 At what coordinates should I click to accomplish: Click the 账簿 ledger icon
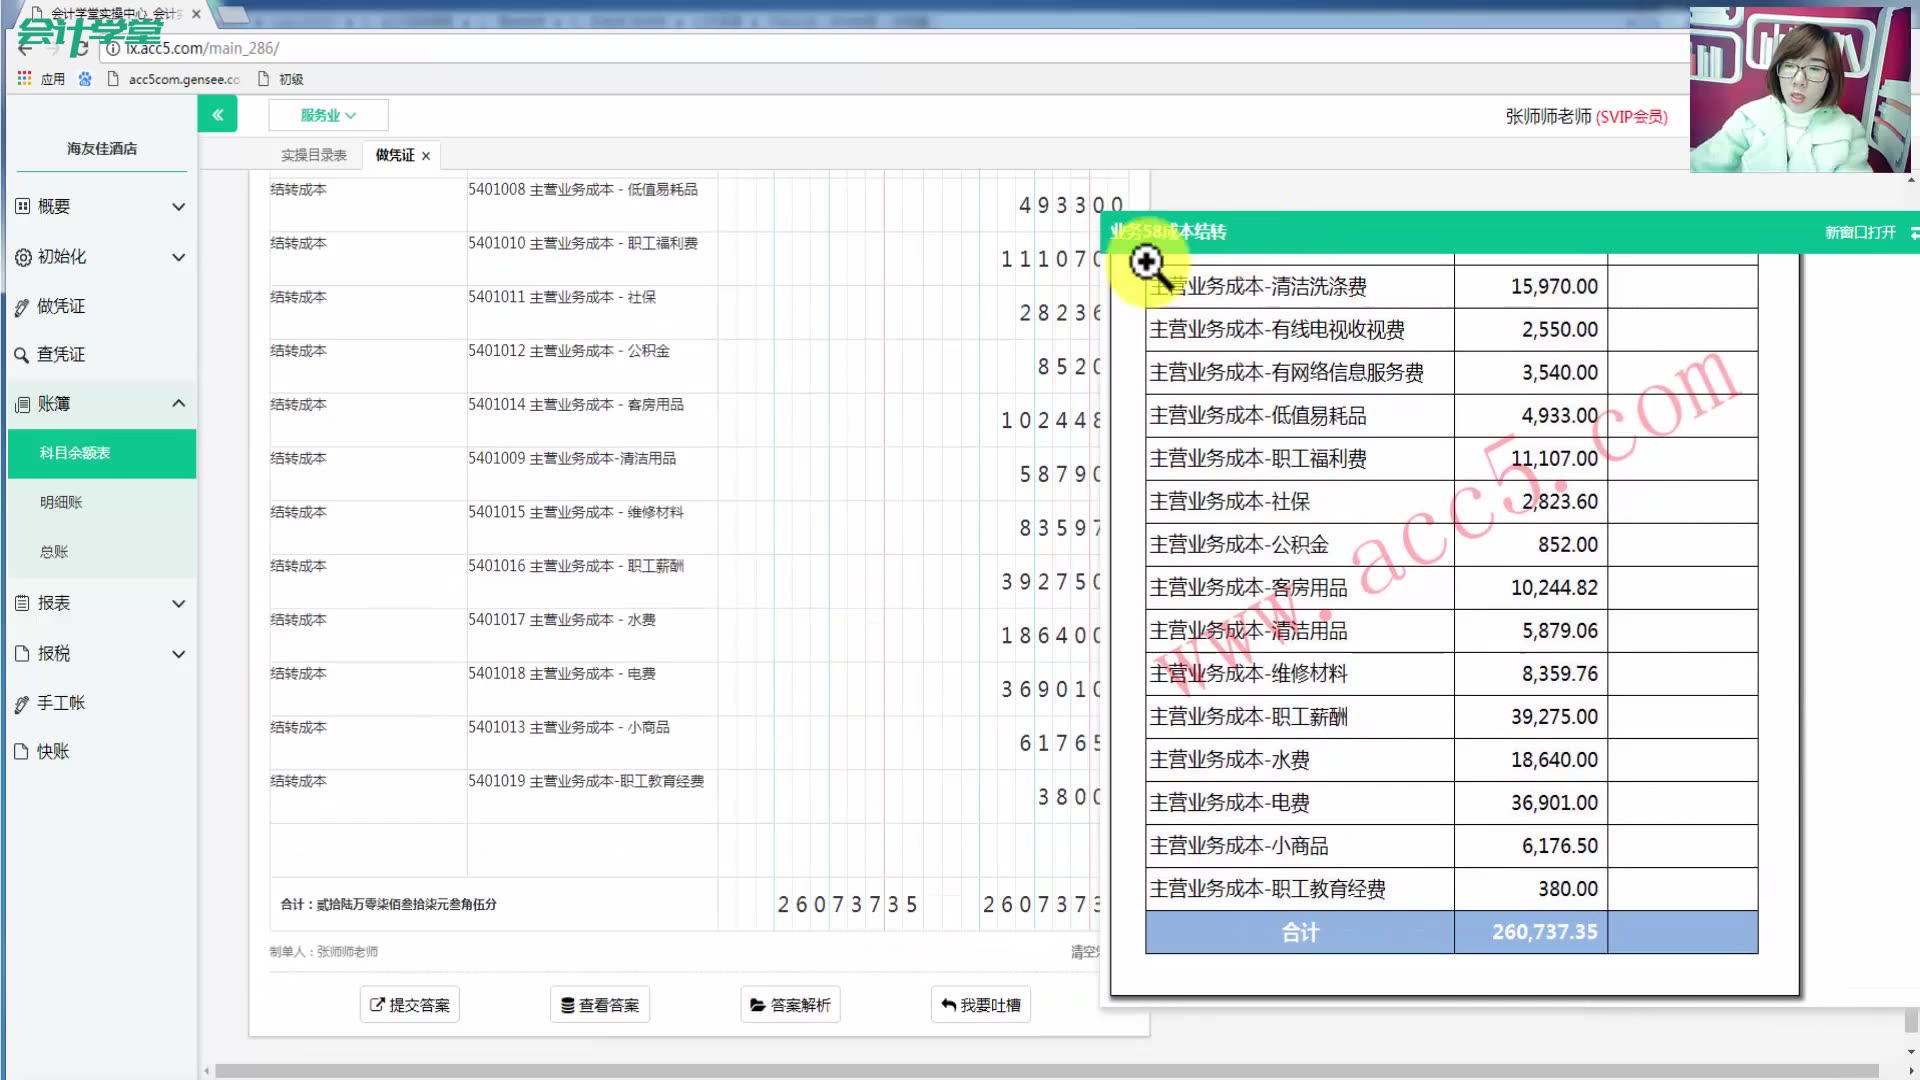click(23, 404)
